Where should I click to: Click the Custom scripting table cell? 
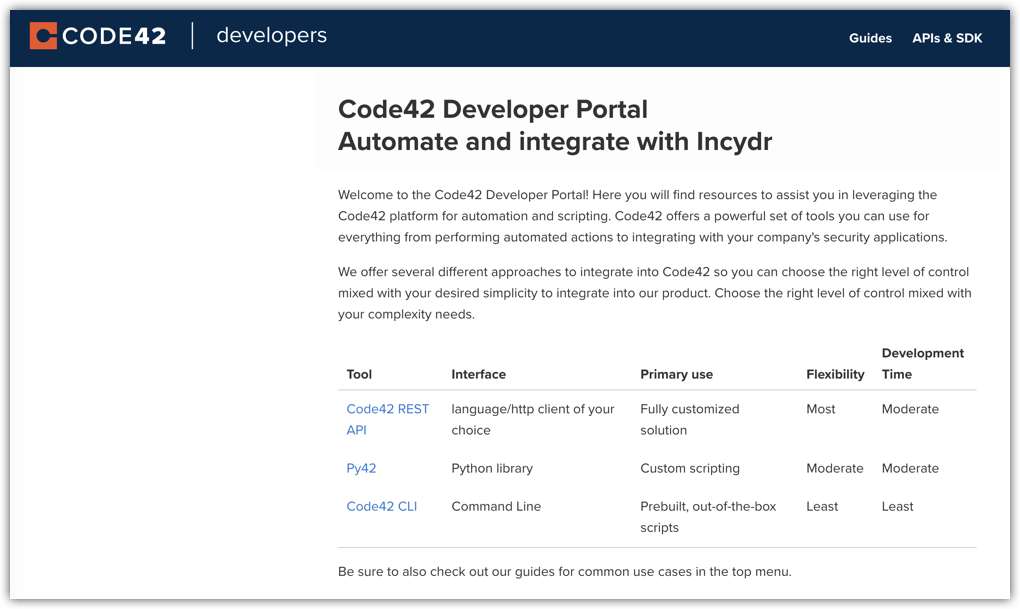click(x=690, y=468)
